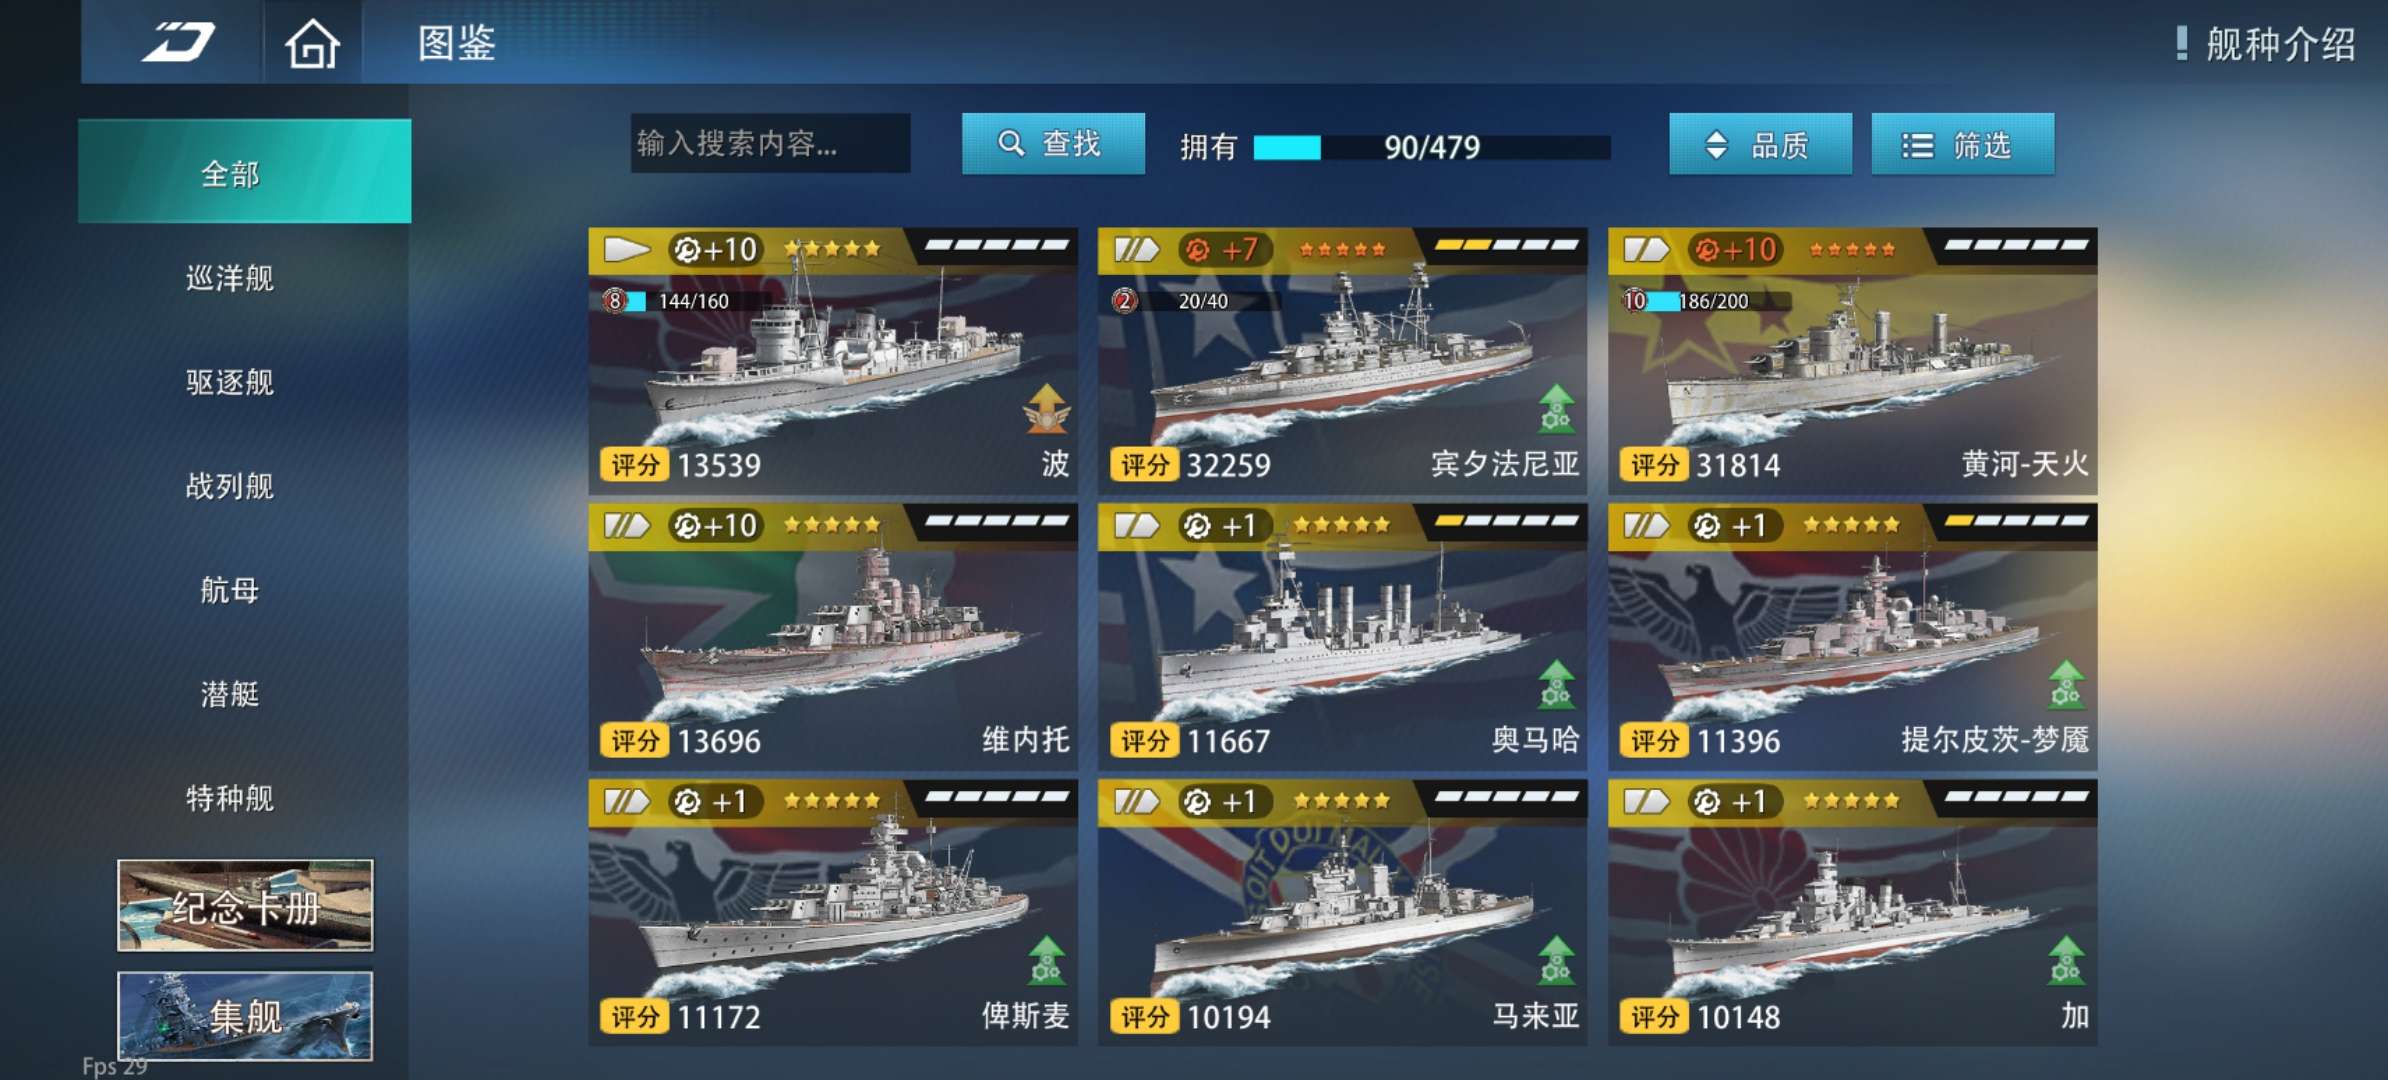Select the 全部 category tab
The height and width of the screenshot is (1080, 2388).
(x=244, y=171)
